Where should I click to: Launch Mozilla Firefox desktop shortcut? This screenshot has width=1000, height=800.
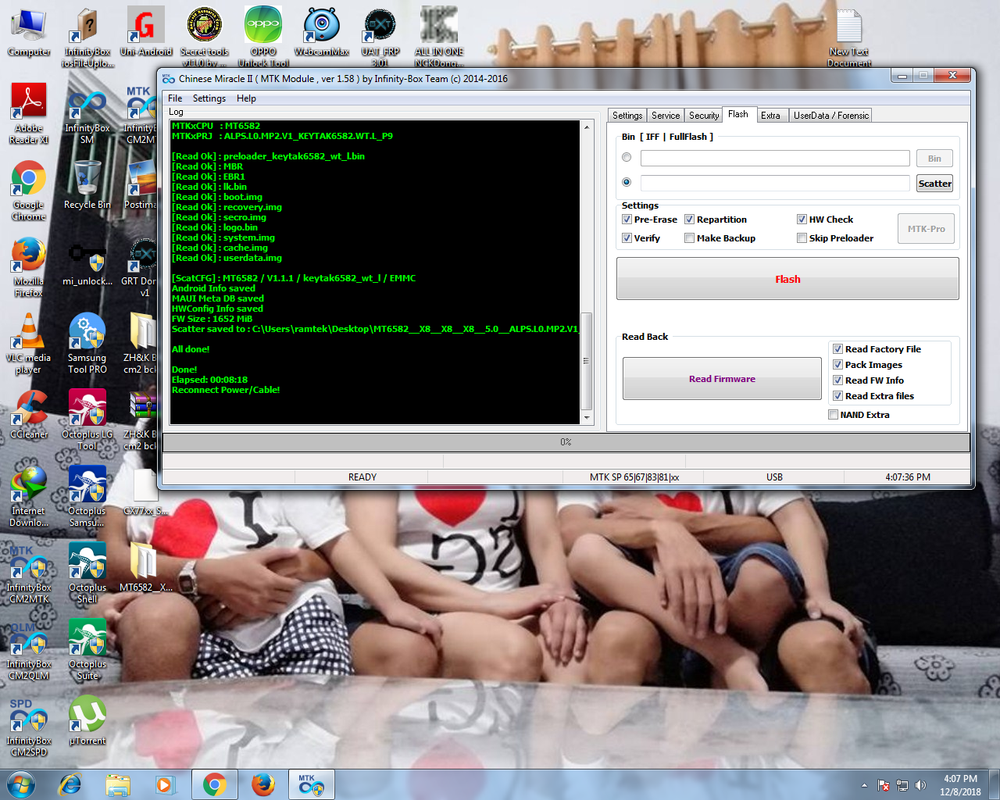tap(29, 267)
